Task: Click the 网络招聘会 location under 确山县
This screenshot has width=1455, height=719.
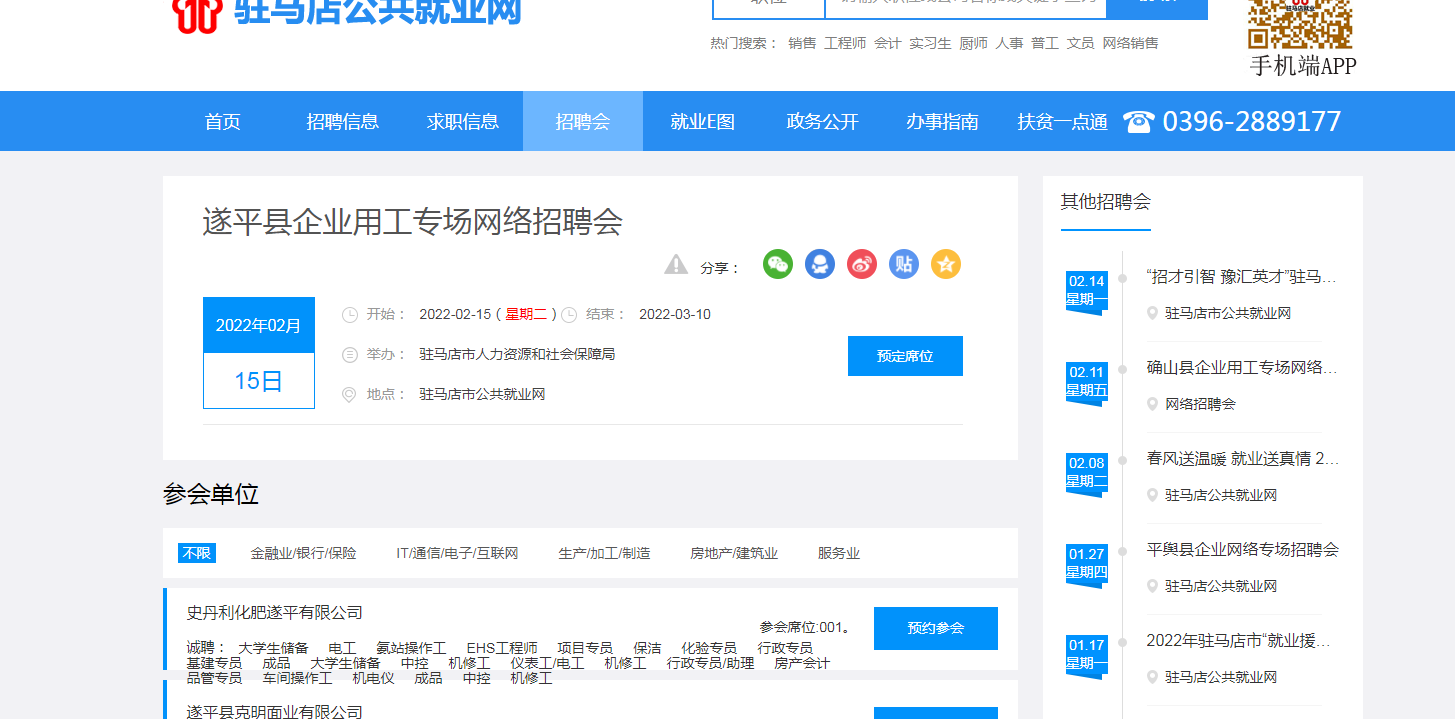Action: (x=1201, y=404)
